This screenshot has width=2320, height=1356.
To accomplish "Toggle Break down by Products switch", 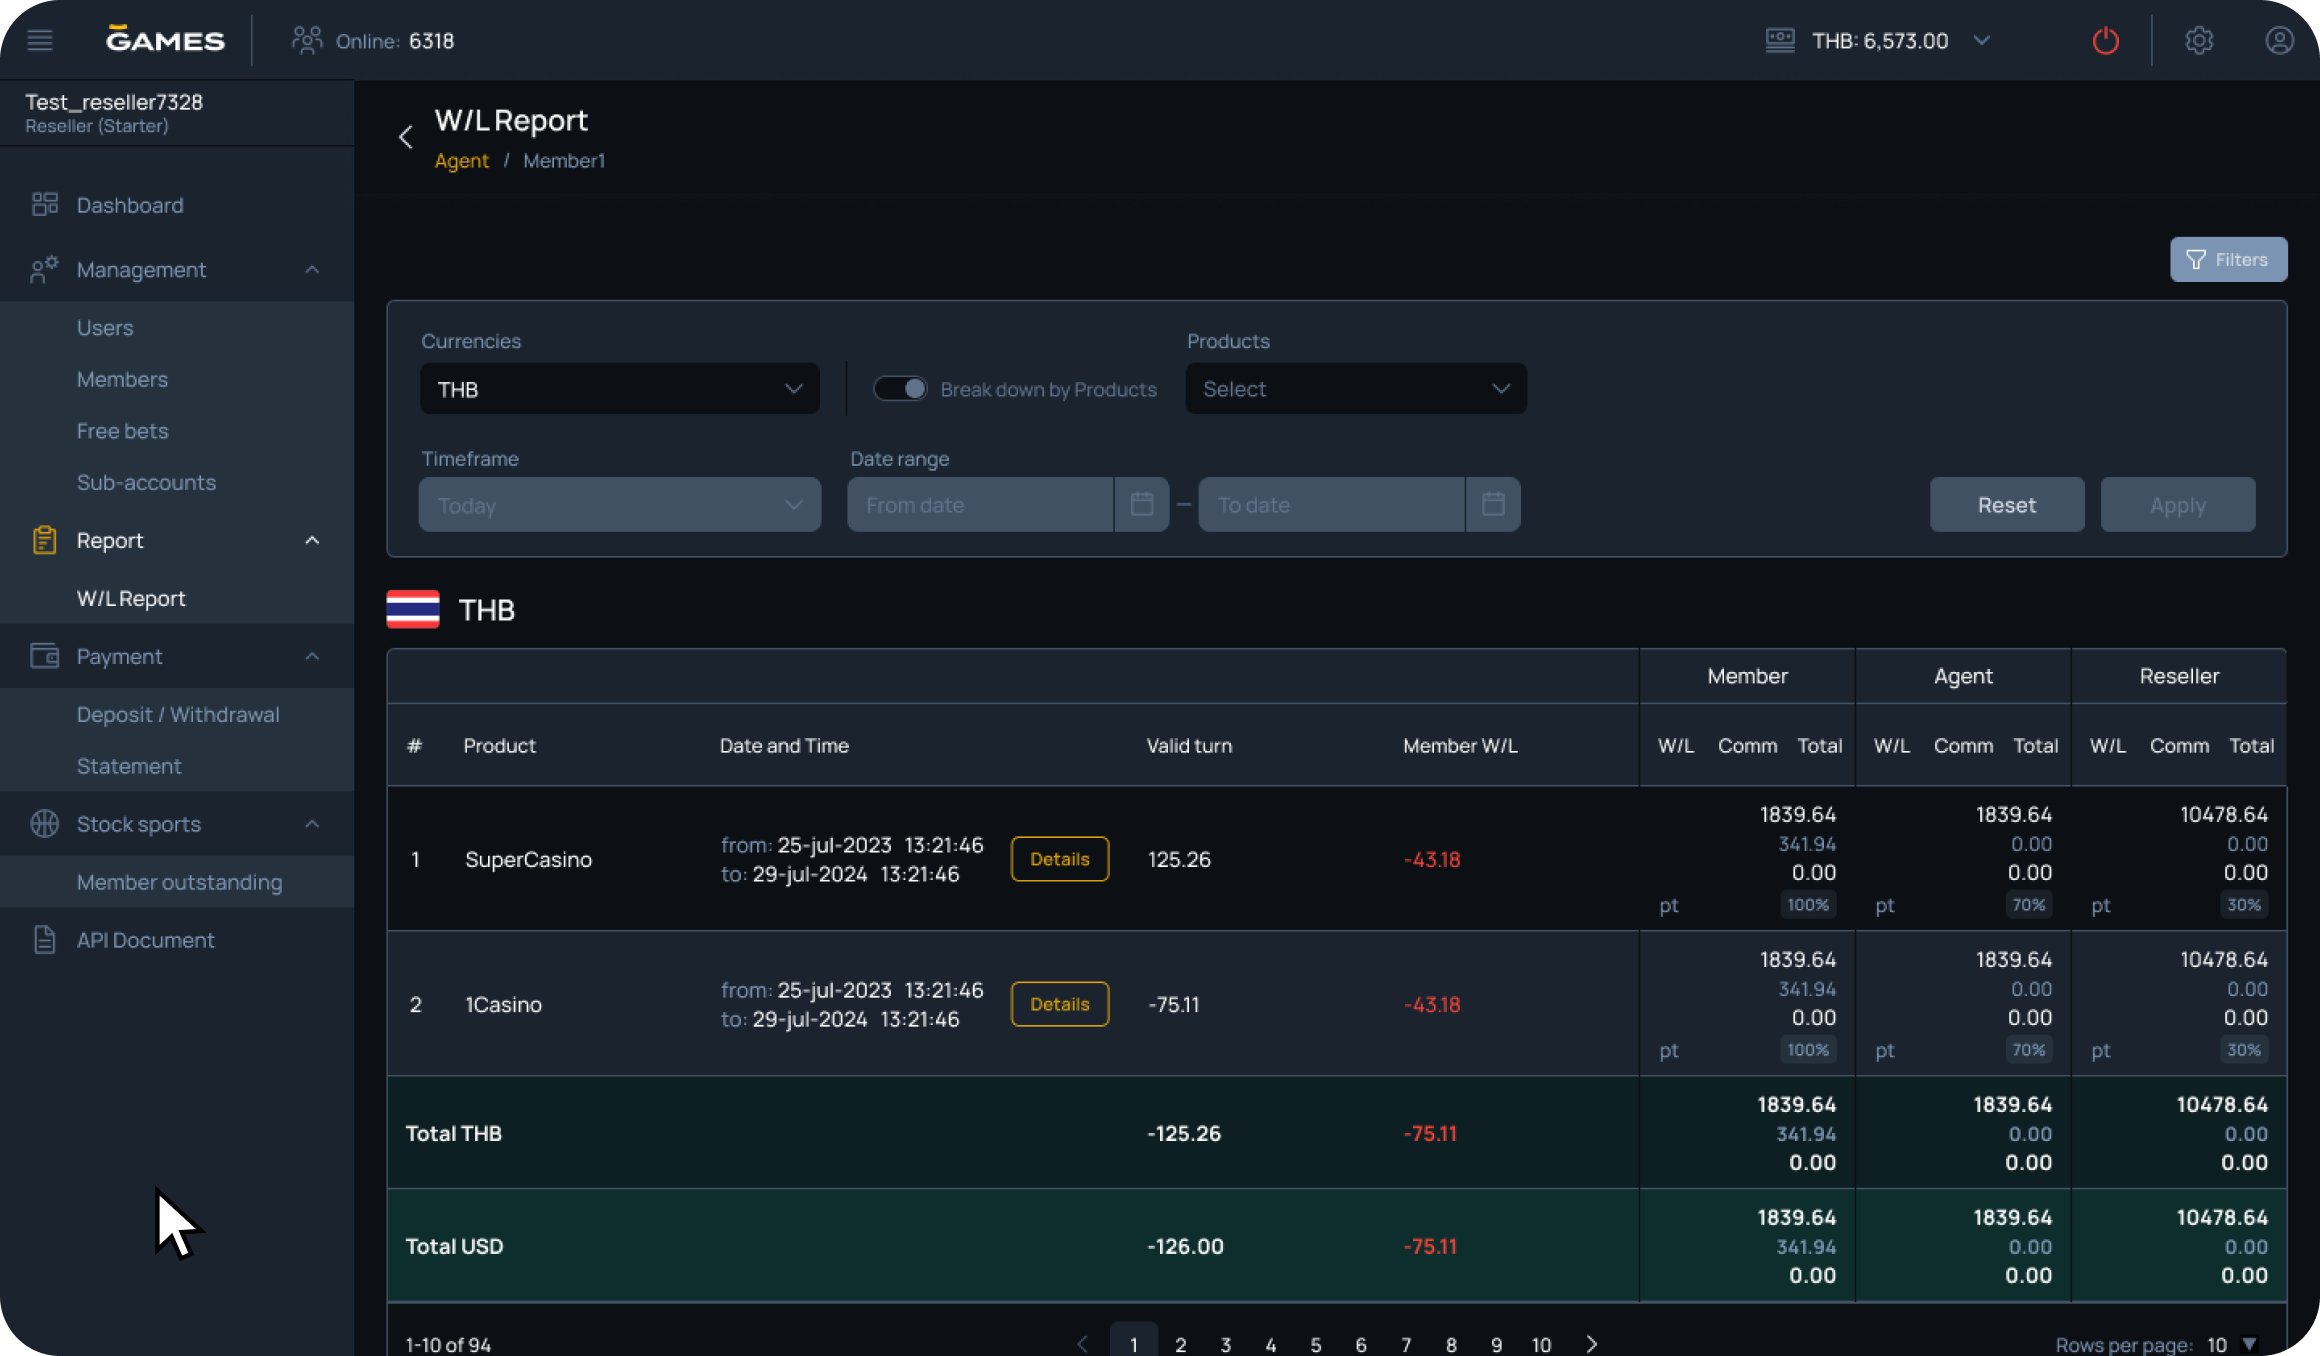I will 899,389.
